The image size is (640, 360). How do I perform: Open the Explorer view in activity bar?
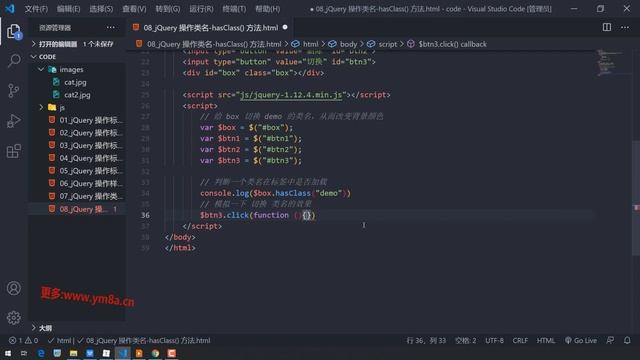(x=14, y=31)
